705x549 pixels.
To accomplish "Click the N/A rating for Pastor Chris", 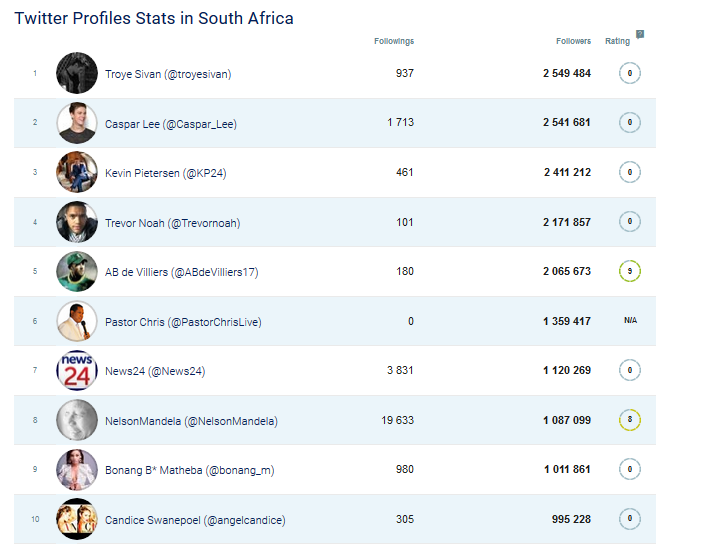I will click(x=630, y=320).
